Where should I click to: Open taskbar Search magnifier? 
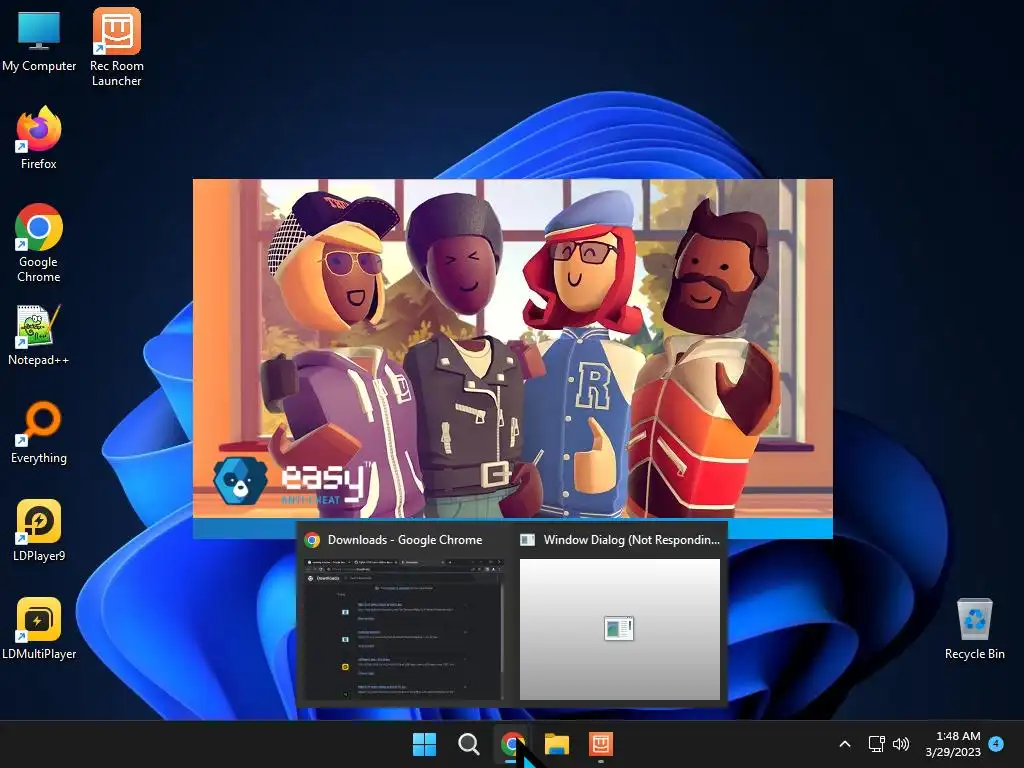coord(468,744)
